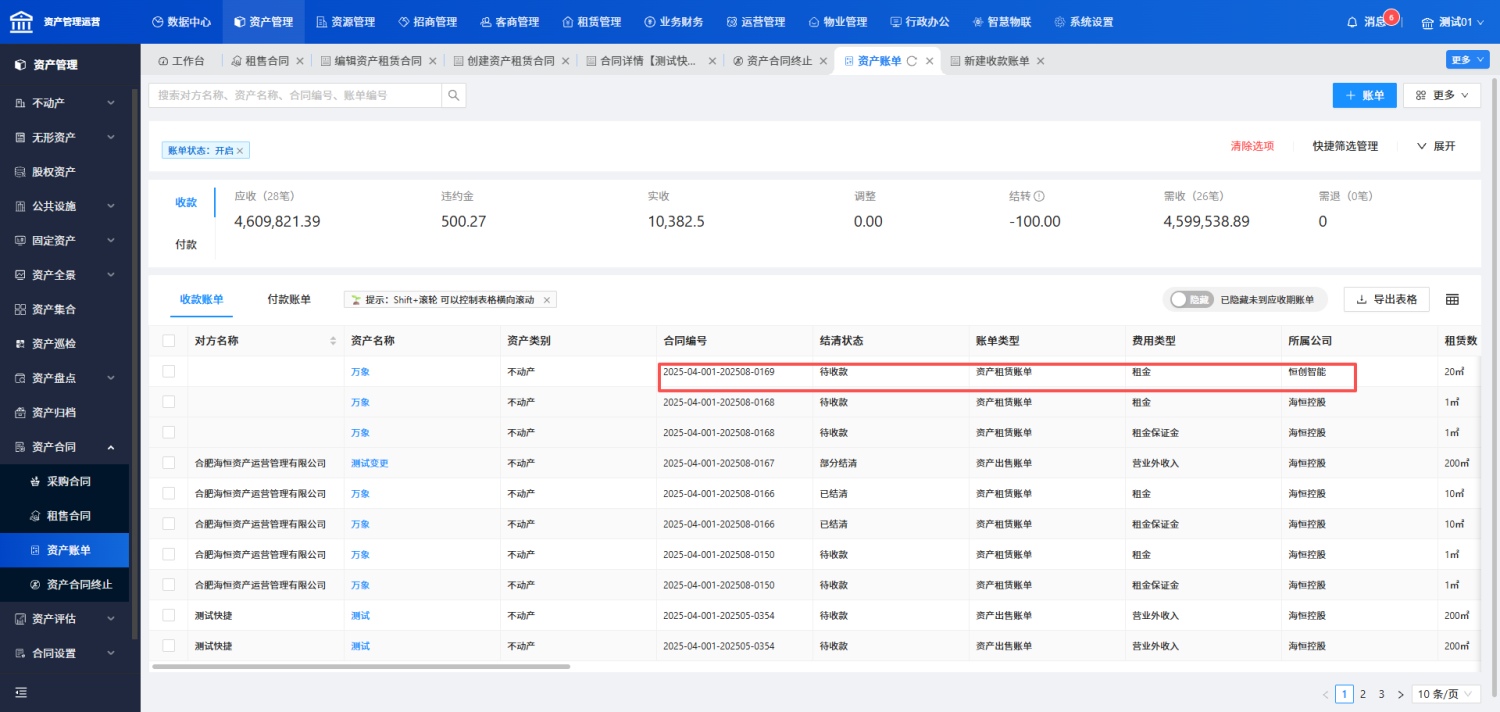Screen dimensions: 1500x712
Task: Switch to the 付款账单 tab
Action: [289, 299]
